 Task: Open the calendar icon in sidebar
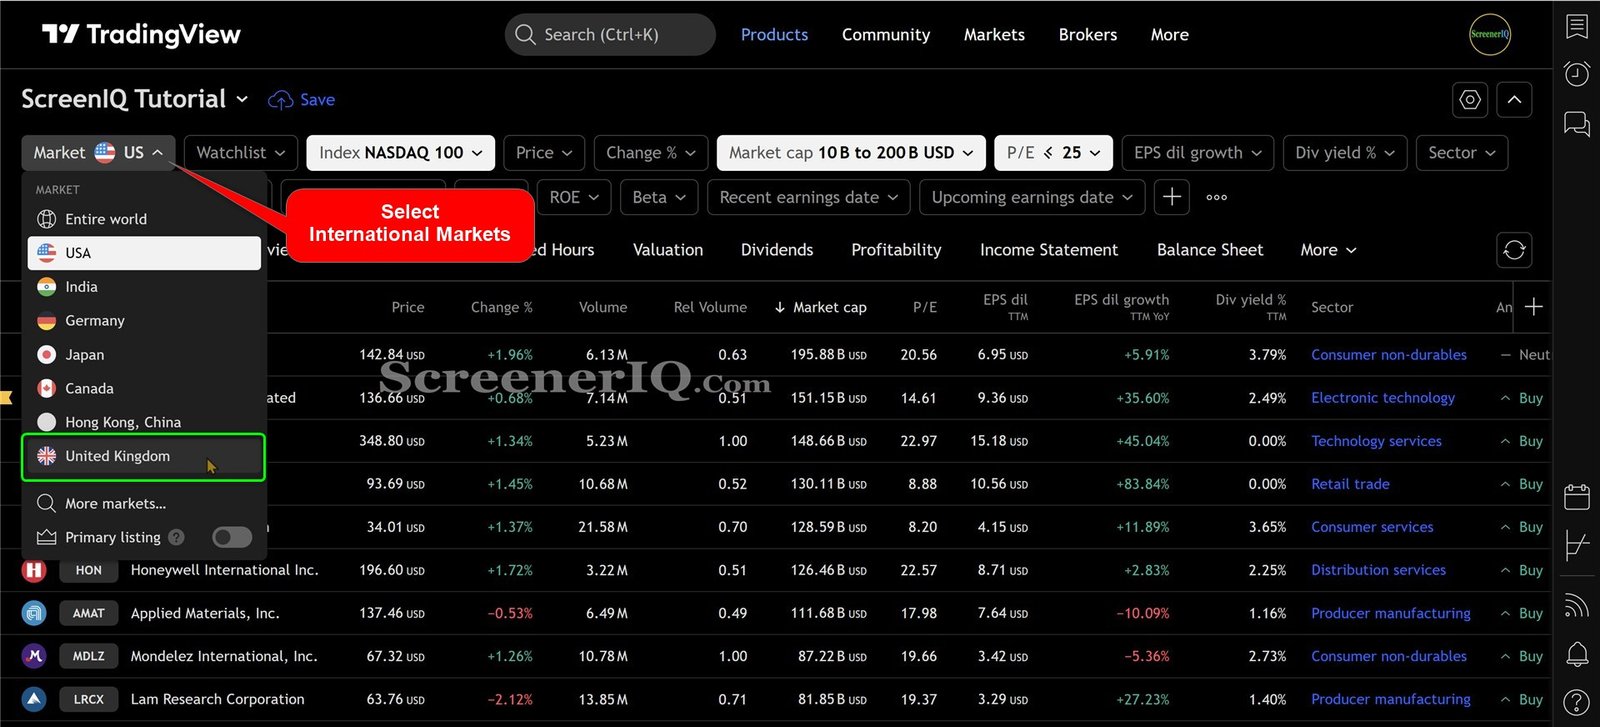coord(1577,496)
